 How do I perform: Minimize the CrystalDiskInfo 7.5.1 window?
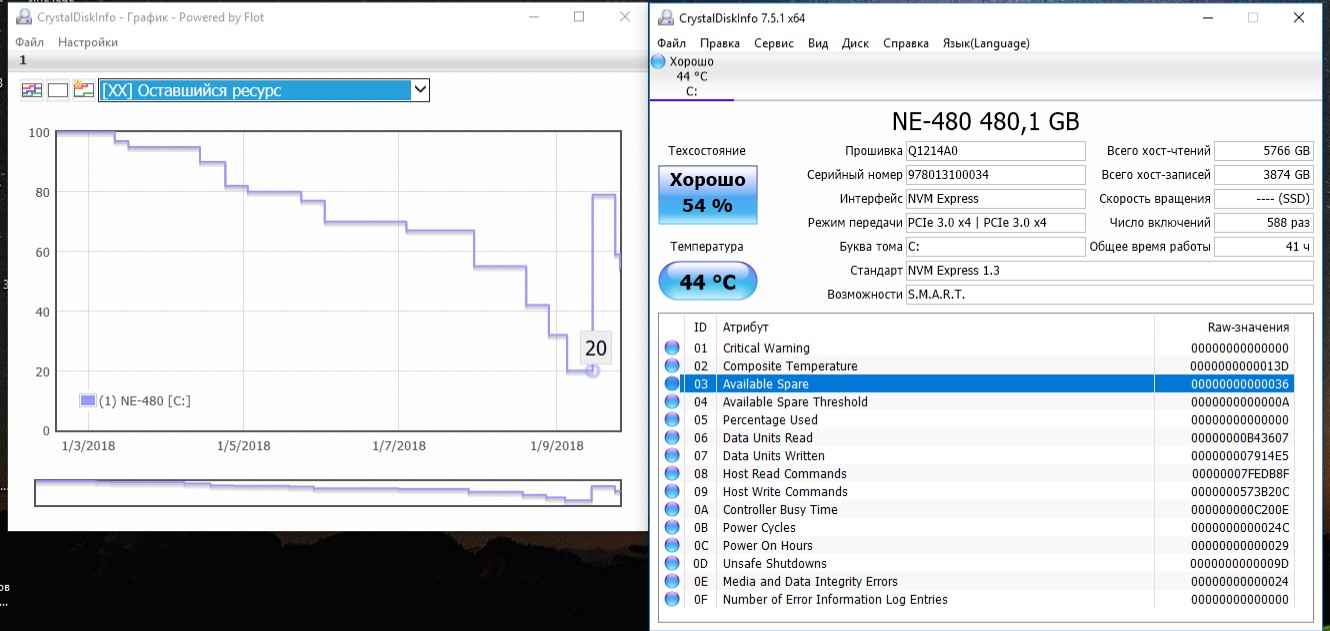click(1206, 18)
